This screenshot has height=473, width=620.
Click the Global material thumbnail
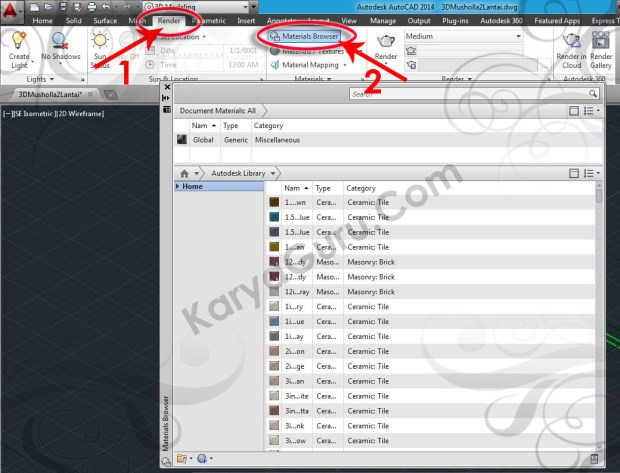tap(182, 139)
